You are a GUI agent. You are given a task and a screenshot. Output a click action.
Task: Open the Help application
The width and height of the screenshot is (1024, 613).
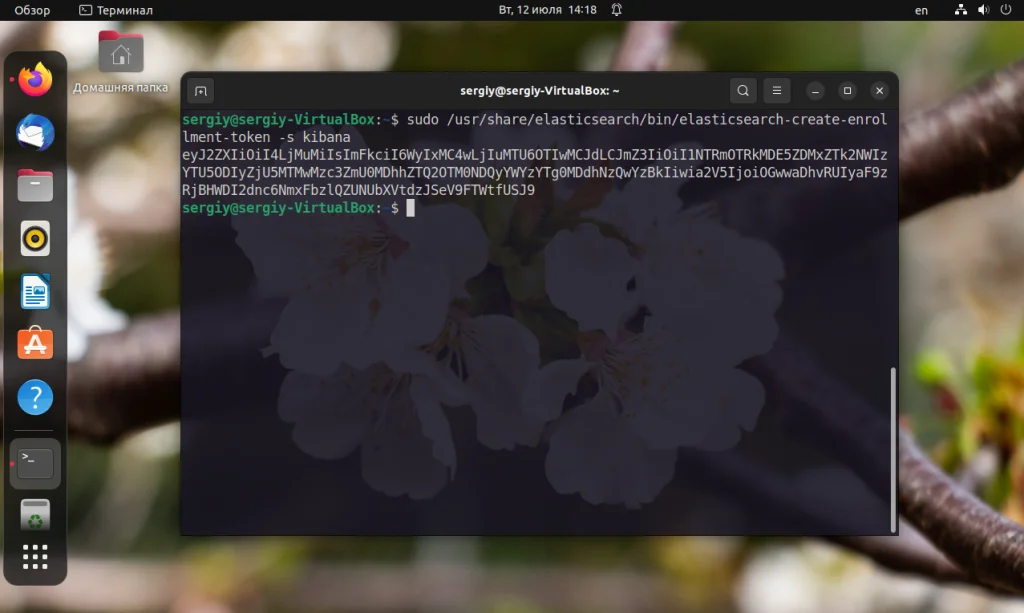click(34, 397)
